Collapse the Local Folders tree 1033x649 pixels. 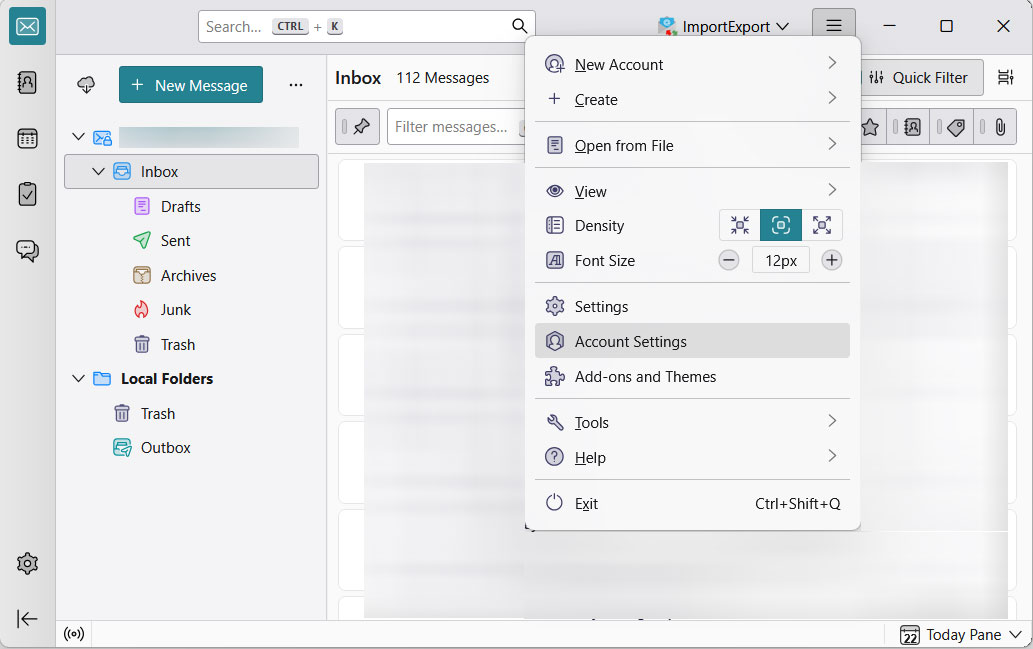click(x=79, y=379)
